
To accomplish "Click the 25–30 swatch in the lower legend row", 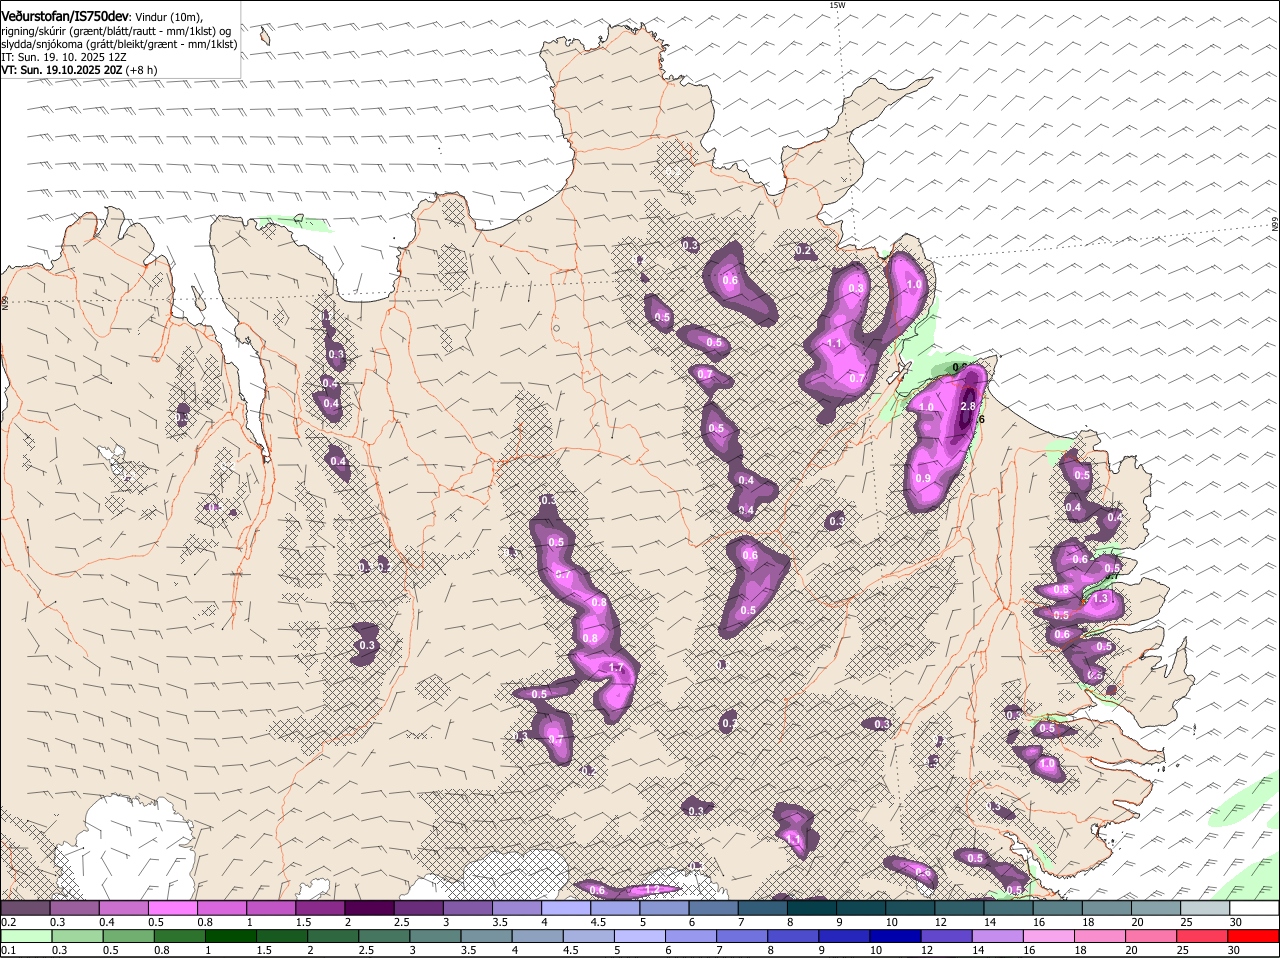I will [x=1202, y=937].
